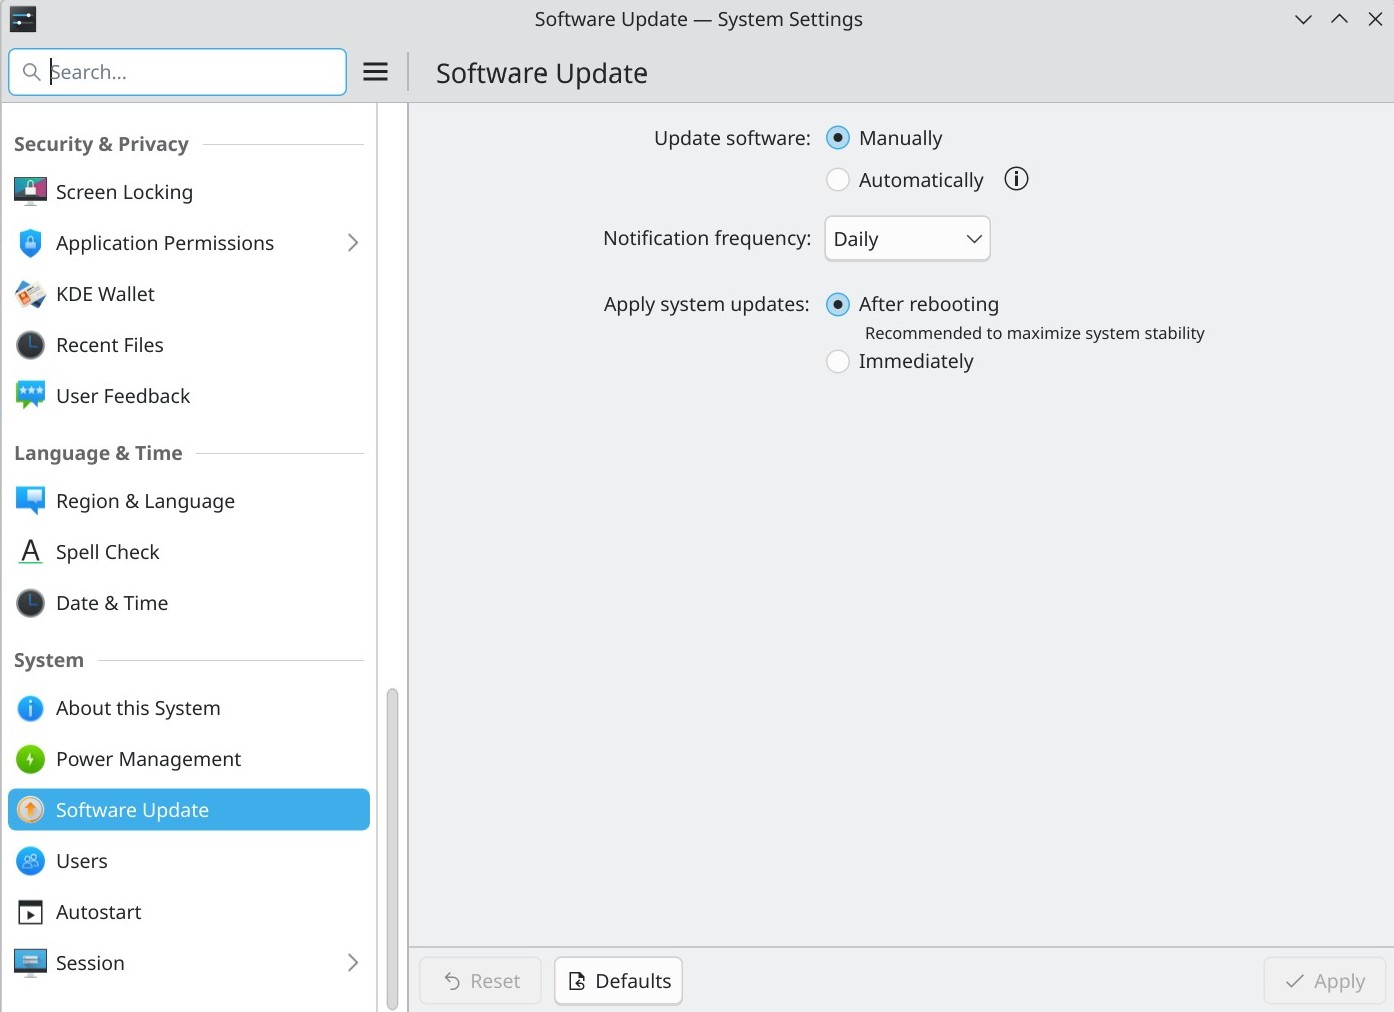The image size is (1394, 1012).
Task: Open the Notification frequency dropdown
Action: 907,239
